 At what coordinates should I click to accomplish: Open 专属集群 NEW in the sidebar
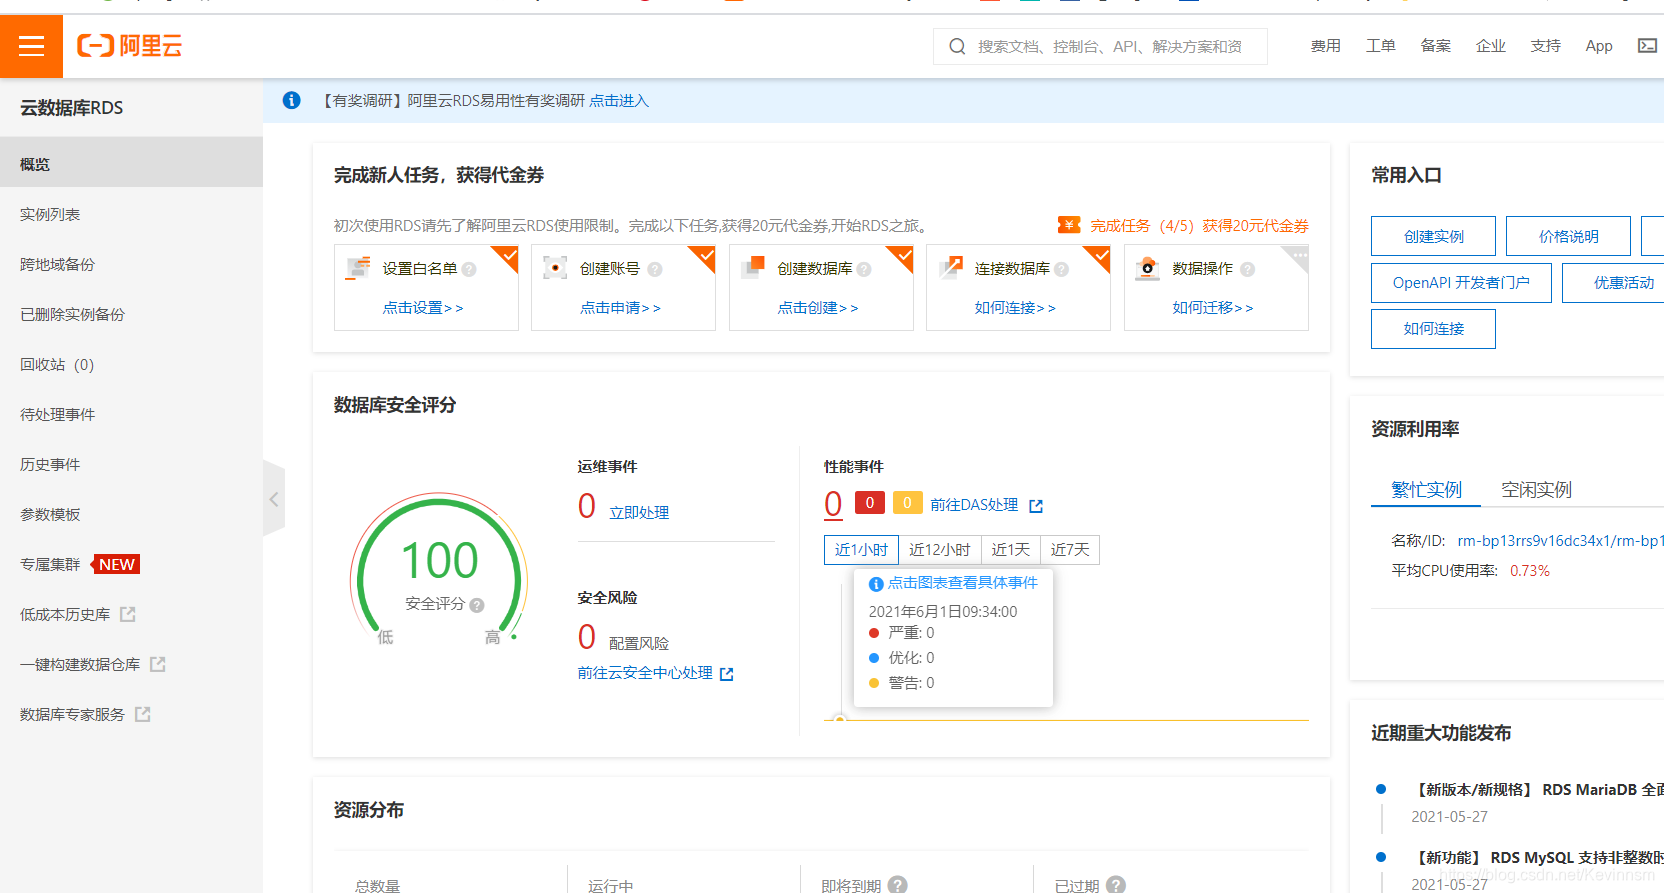tap(131, 564)
